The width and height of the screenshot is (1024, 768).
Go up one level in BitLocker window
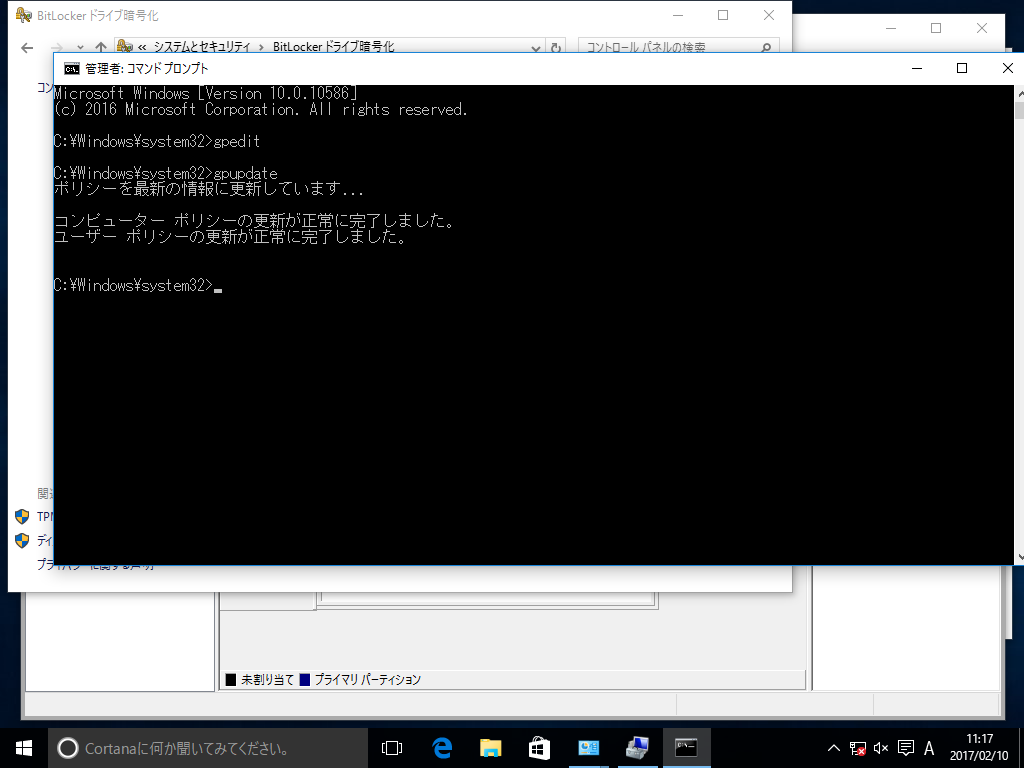pos(101,48)
